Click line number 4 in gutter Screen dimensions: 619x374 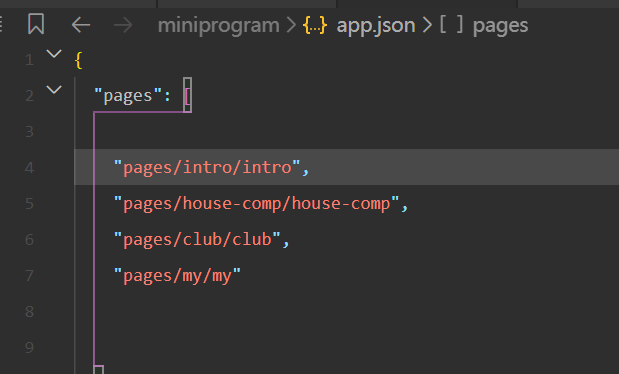pos(29,168)
